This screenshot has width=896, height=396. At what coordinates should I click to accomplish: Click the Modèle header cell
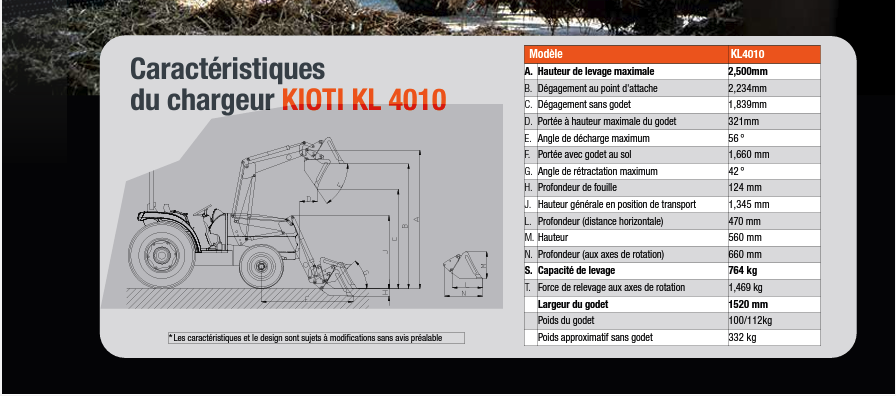point(626,54)
